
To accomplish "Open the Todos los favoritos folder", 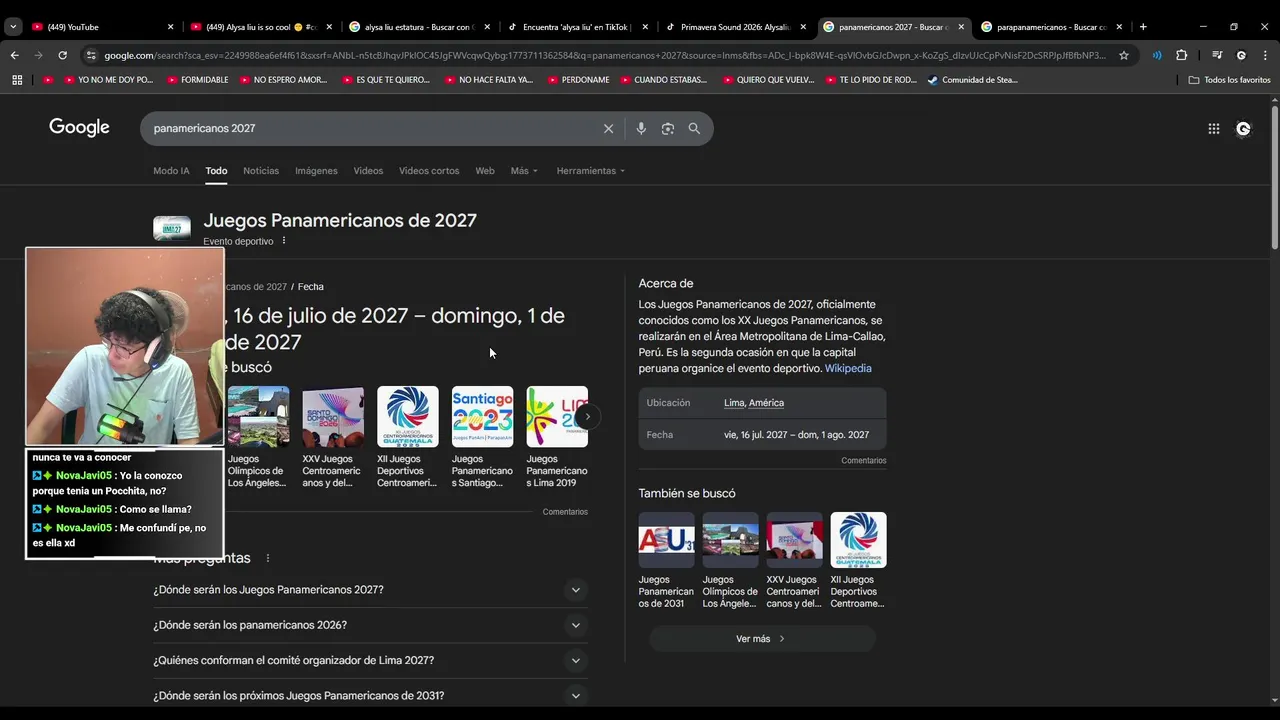I will click(x=1229, y=80).
